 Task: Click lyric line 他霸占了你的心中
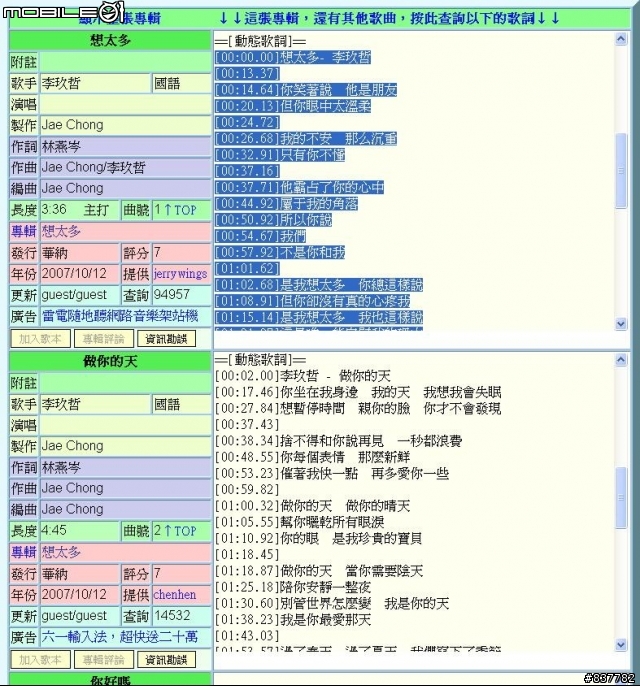[x=332, y=187]
